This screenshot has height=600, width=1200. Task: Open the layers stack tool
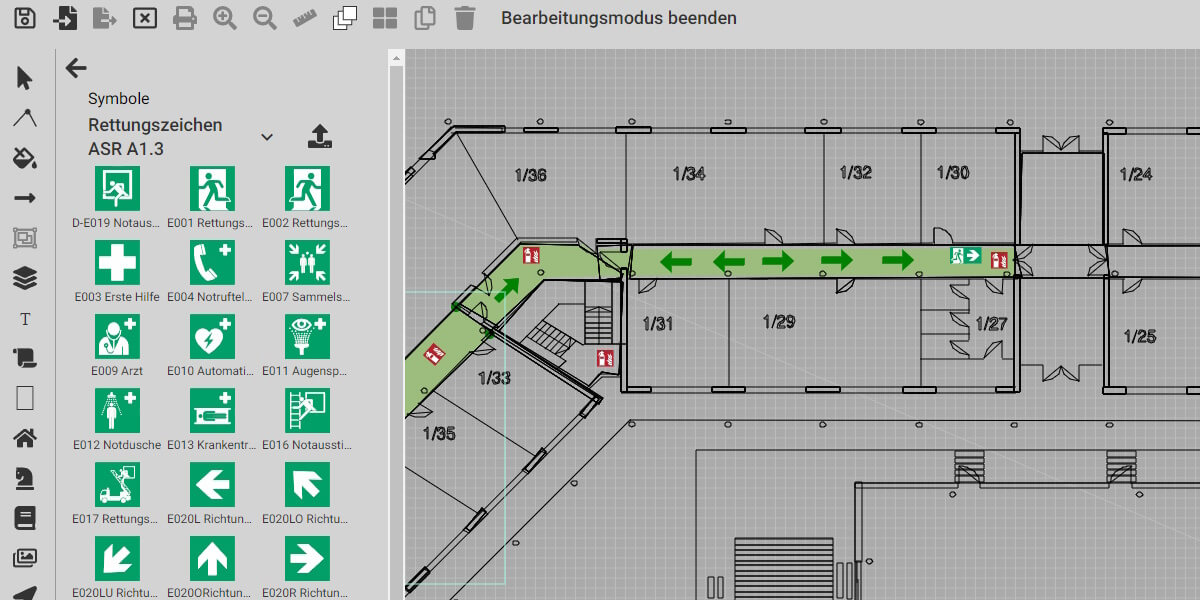25,278
